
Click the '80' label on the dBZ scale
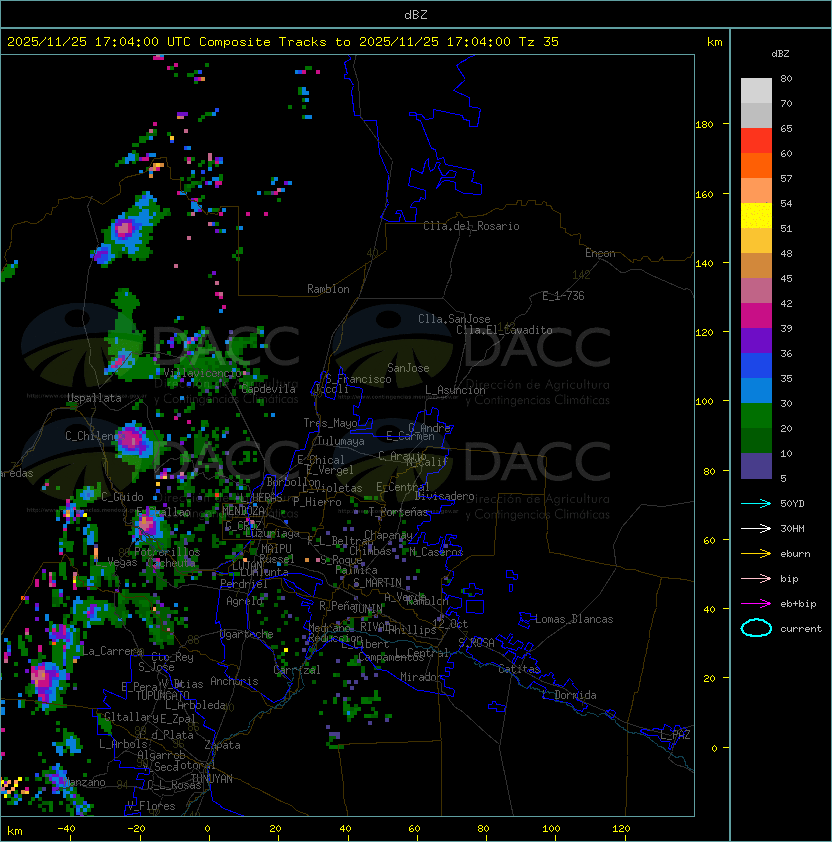[x=786, y=79]
